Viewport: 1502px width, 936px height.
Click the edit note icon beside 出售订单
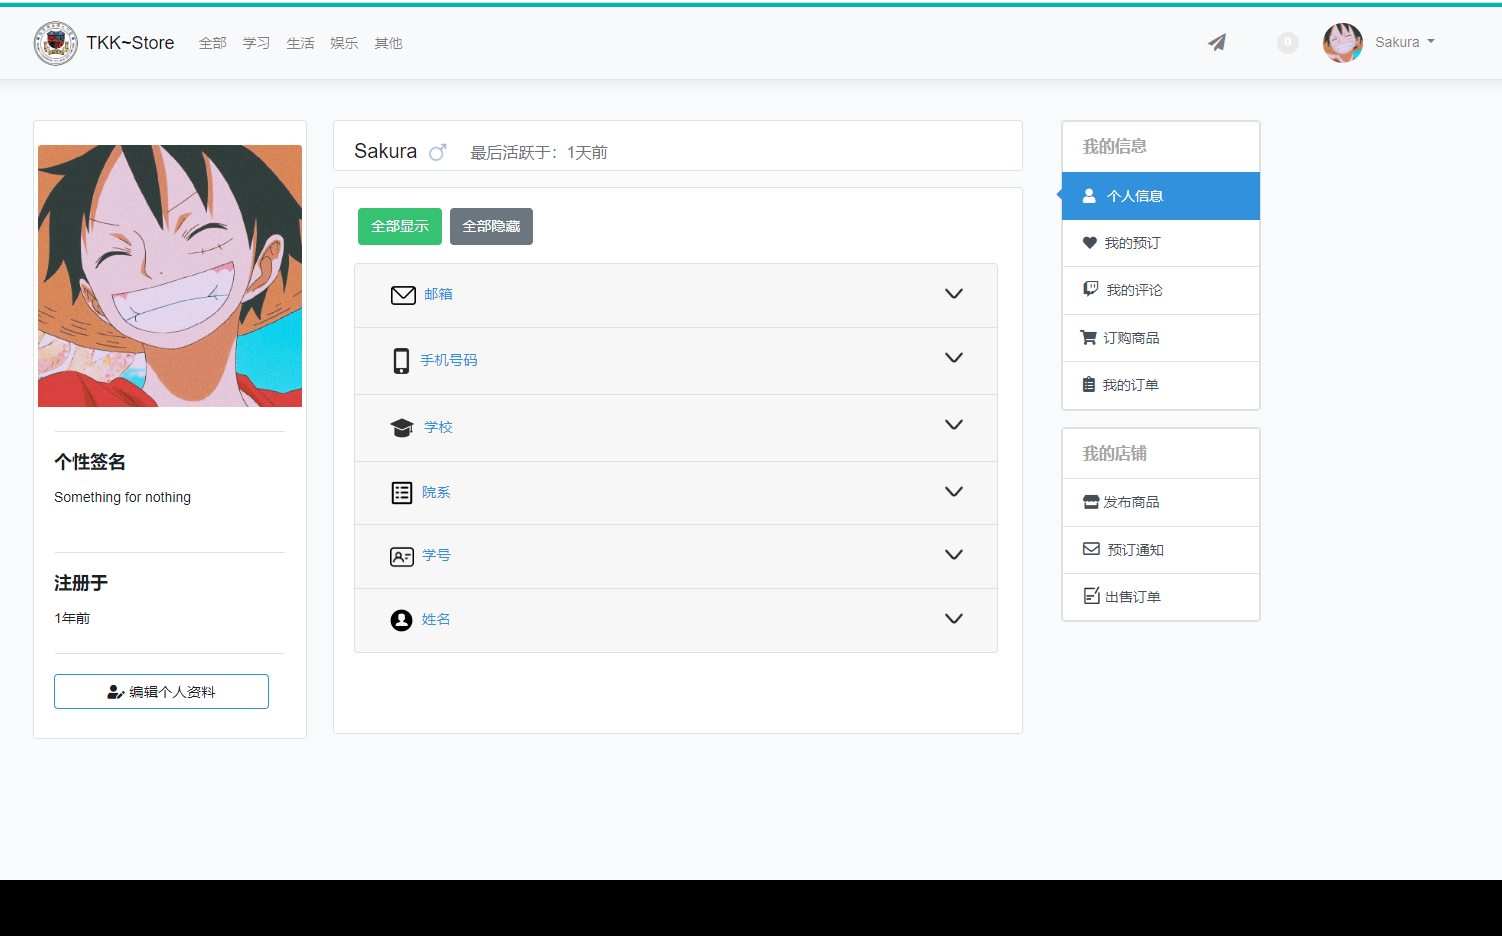pos(1092,596)
